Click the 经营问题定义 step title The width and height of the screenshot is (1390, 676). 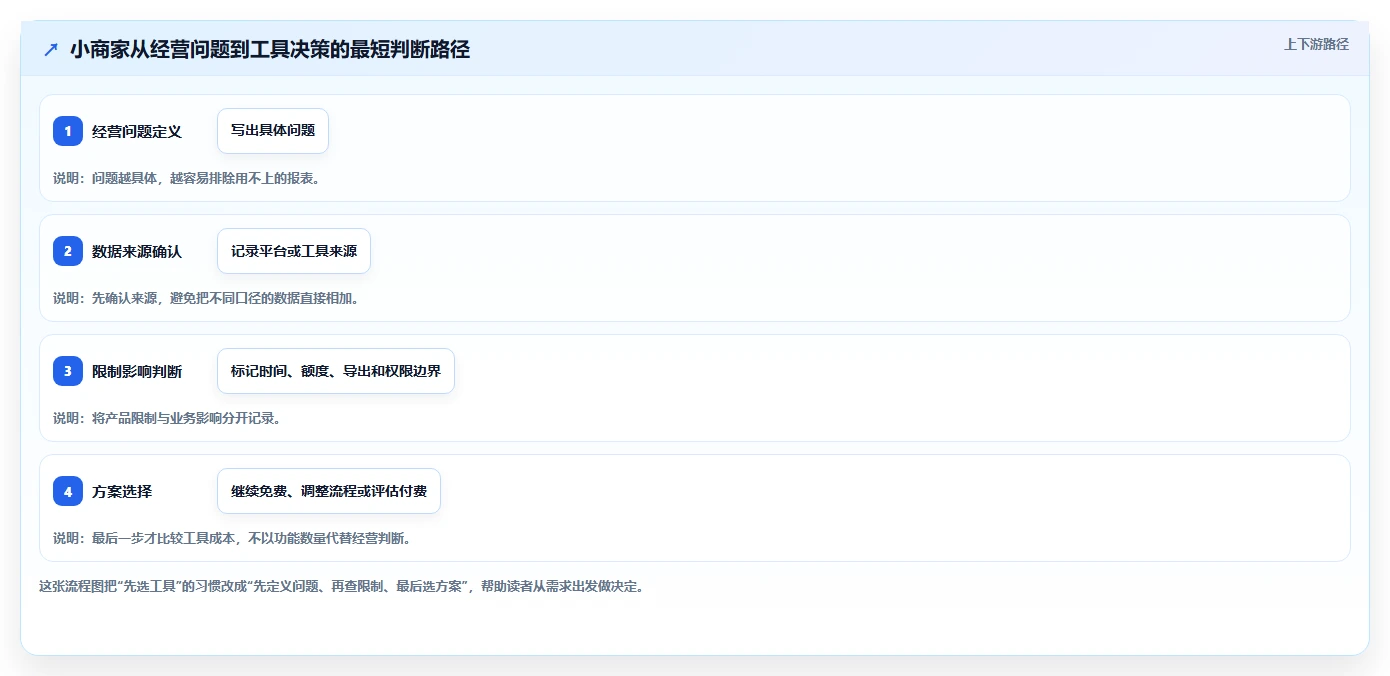137,131
